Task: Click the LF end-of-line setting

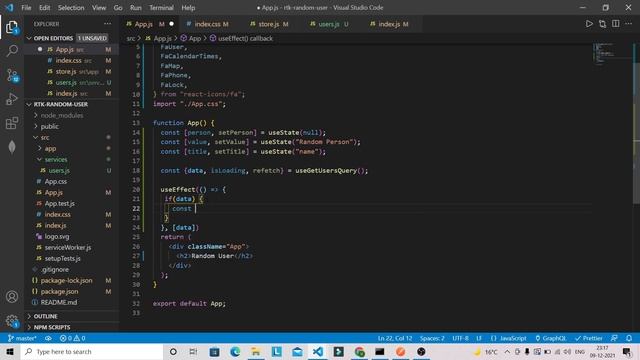Action: tap(479, 338)
